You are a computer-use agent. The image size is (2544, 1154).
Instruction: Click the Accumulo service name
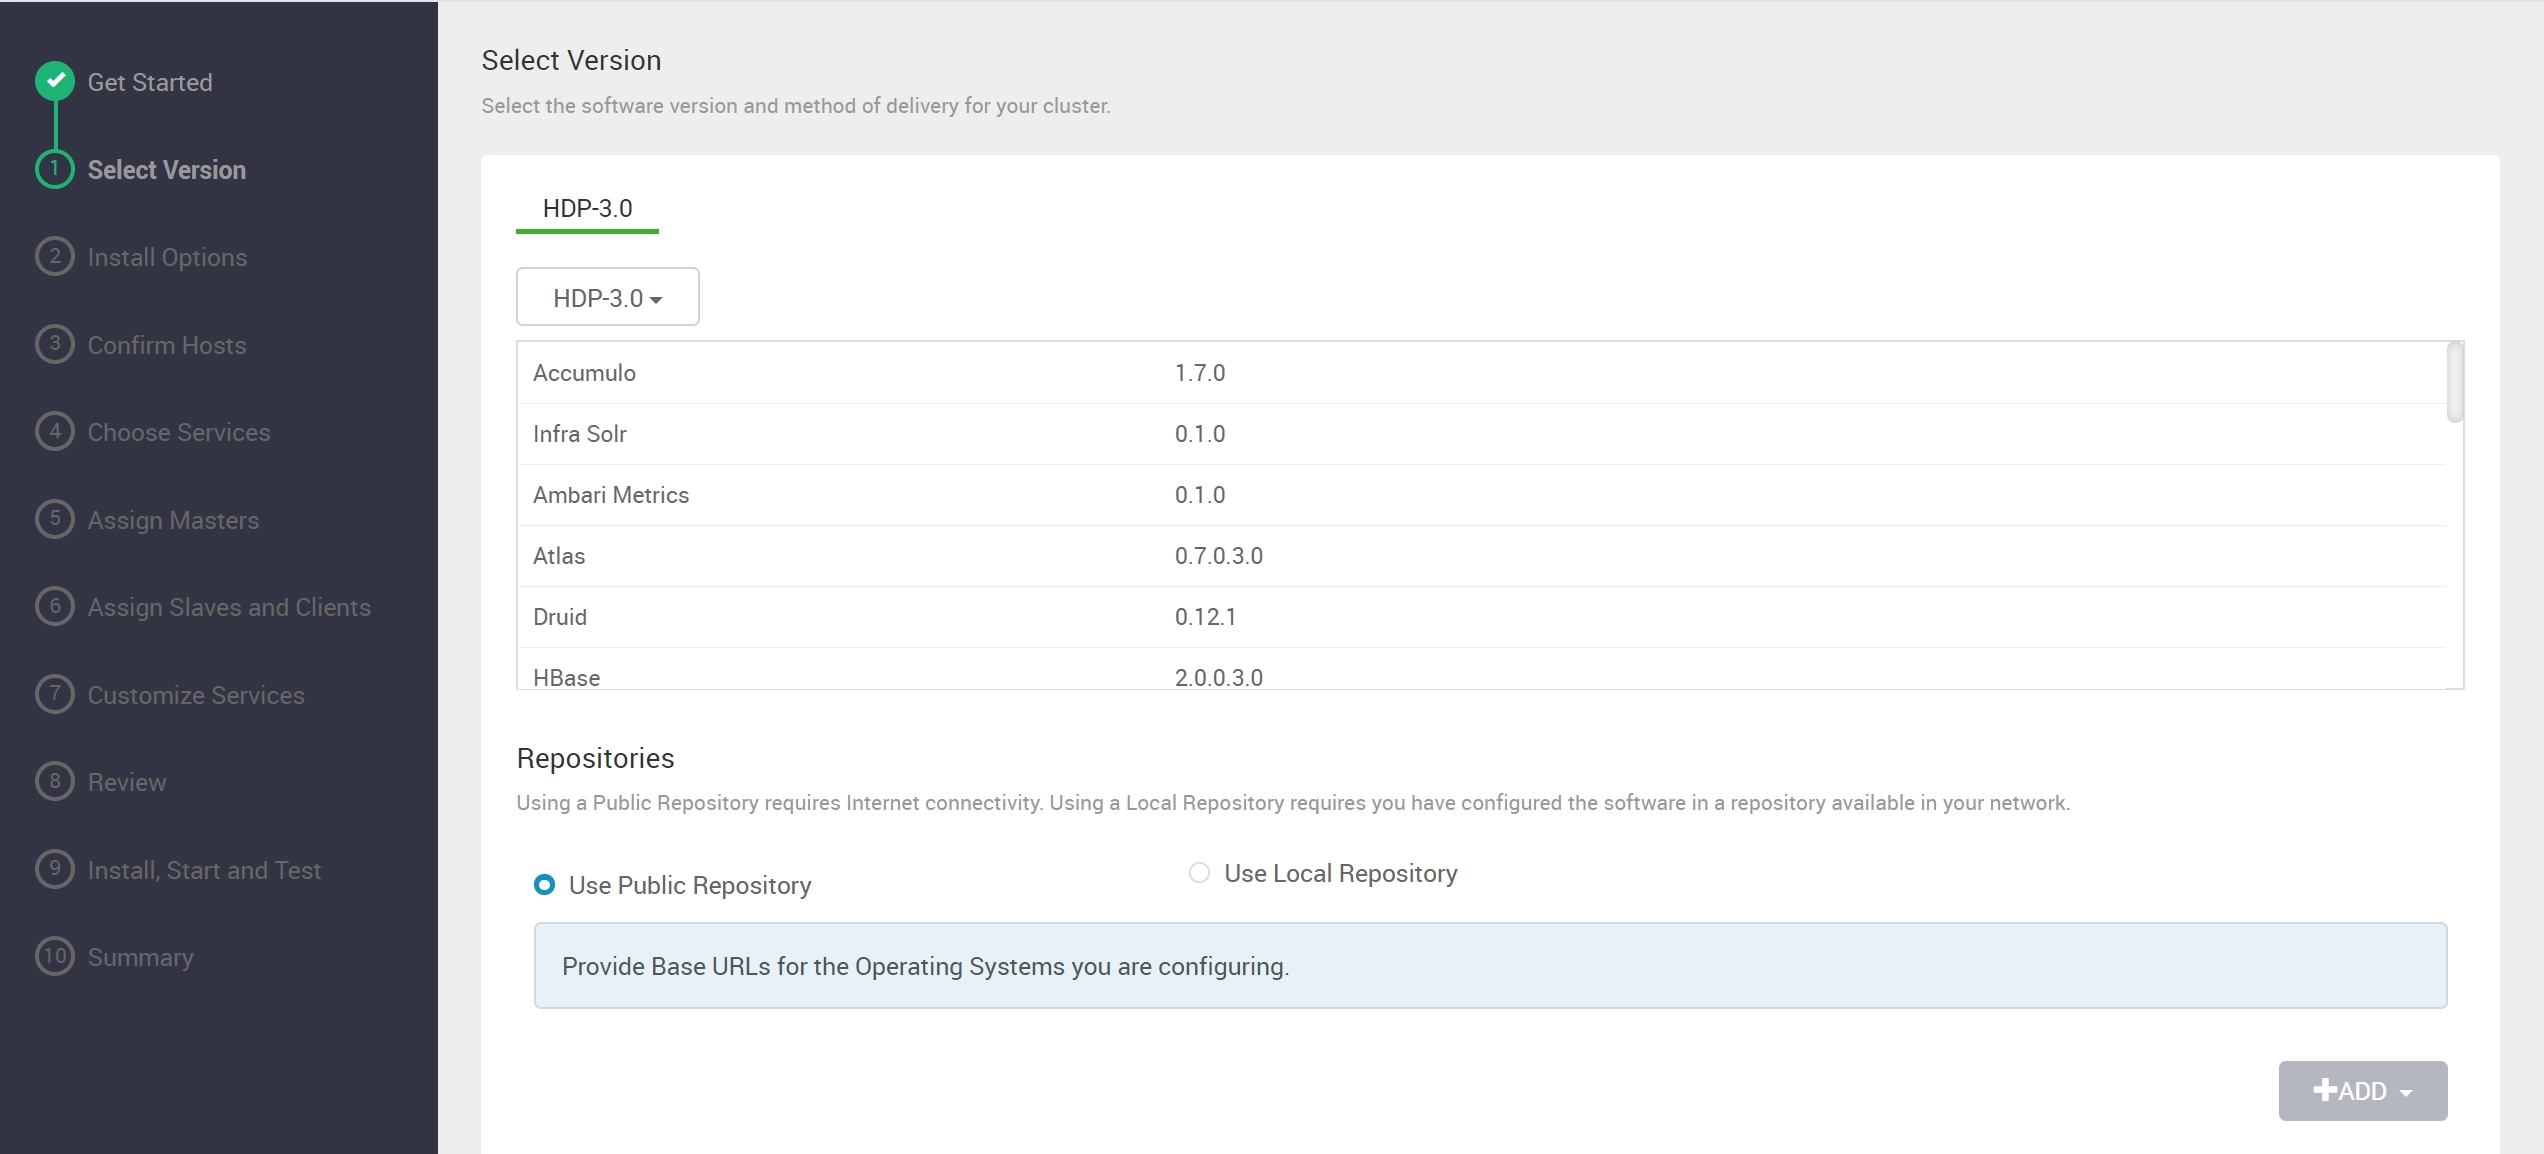[584, 373]
